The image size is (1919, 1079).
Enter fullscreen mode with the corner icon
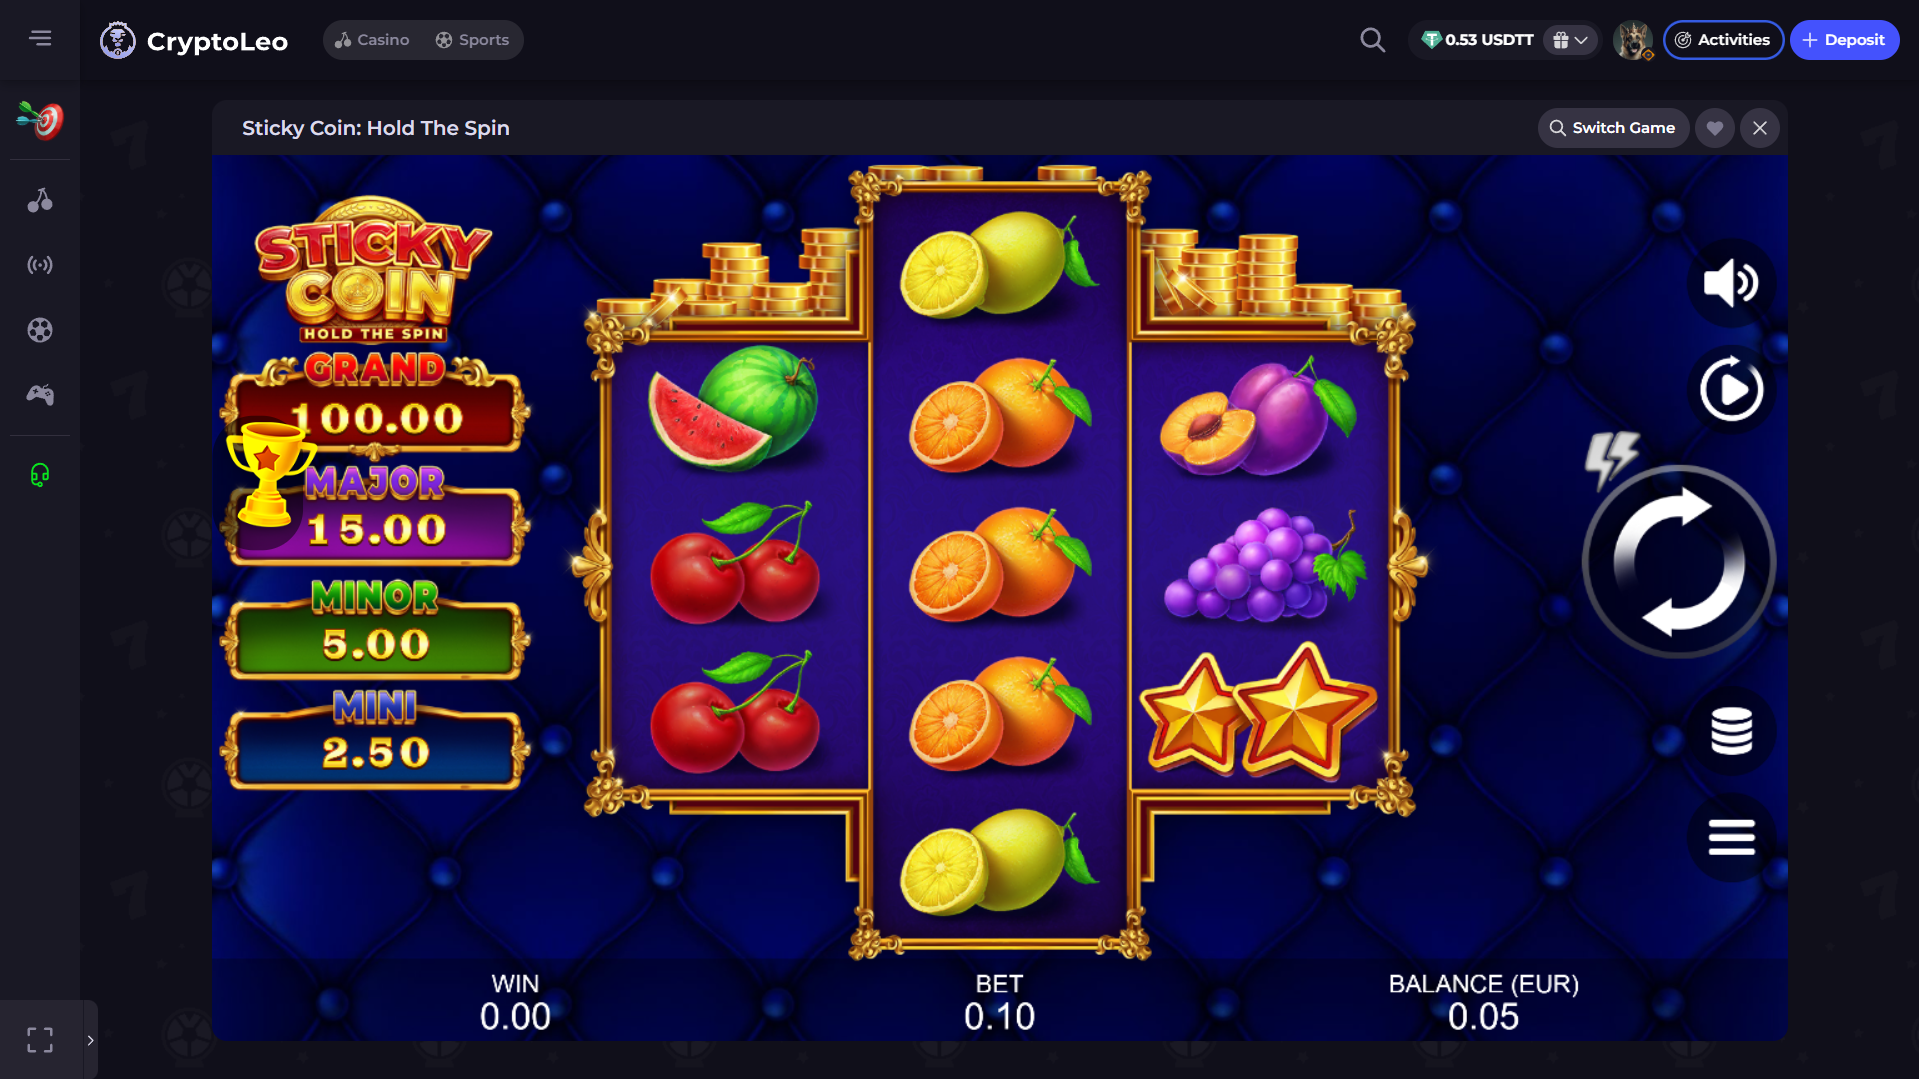pyautogui.click(x=40, y=1040)
